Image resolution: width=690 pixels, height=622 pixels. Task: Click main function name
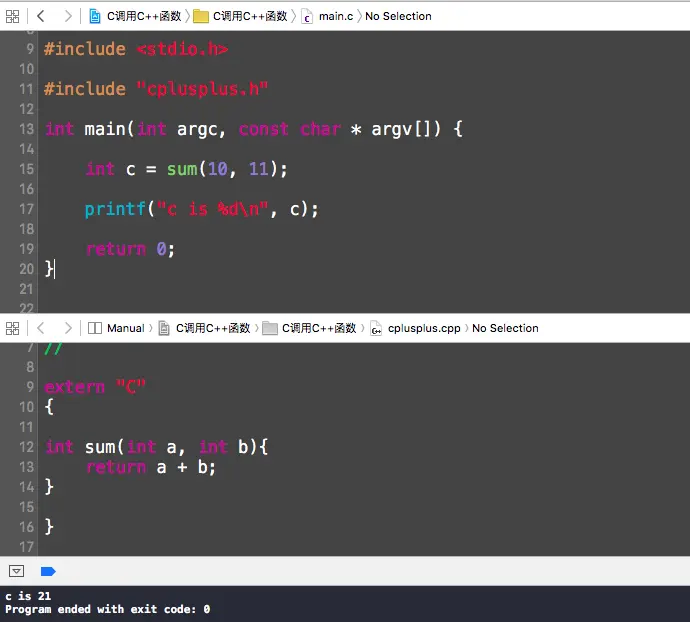pos(105,129)
